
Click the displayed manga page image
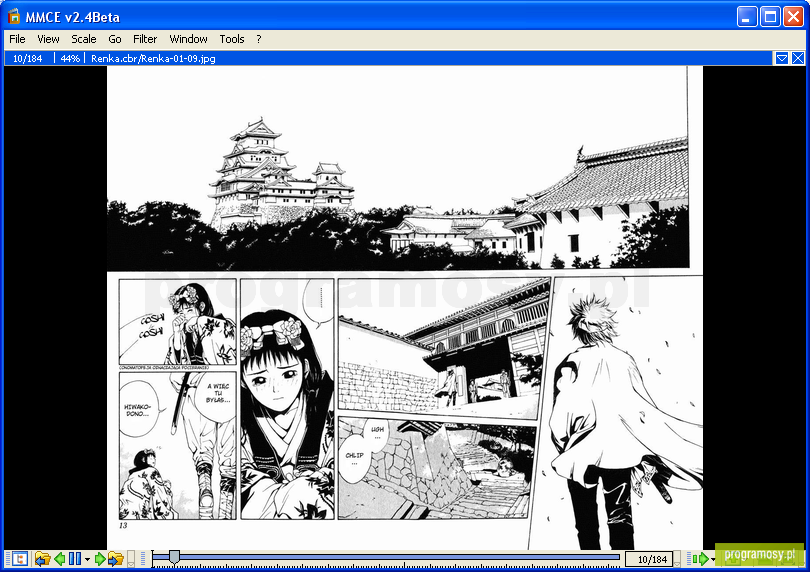click(x=404, y=308)
